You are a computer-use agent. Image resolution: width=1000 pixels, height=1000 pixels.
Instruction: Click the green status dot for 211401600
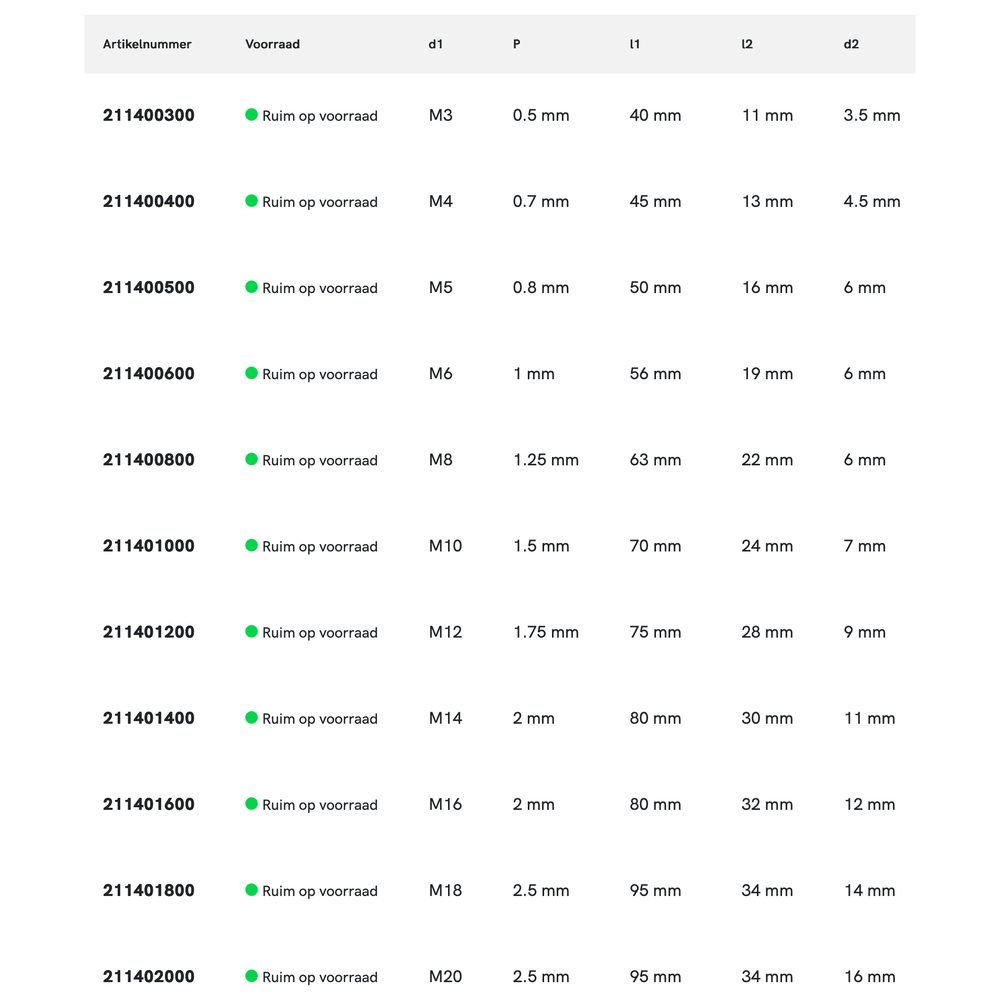252,803
